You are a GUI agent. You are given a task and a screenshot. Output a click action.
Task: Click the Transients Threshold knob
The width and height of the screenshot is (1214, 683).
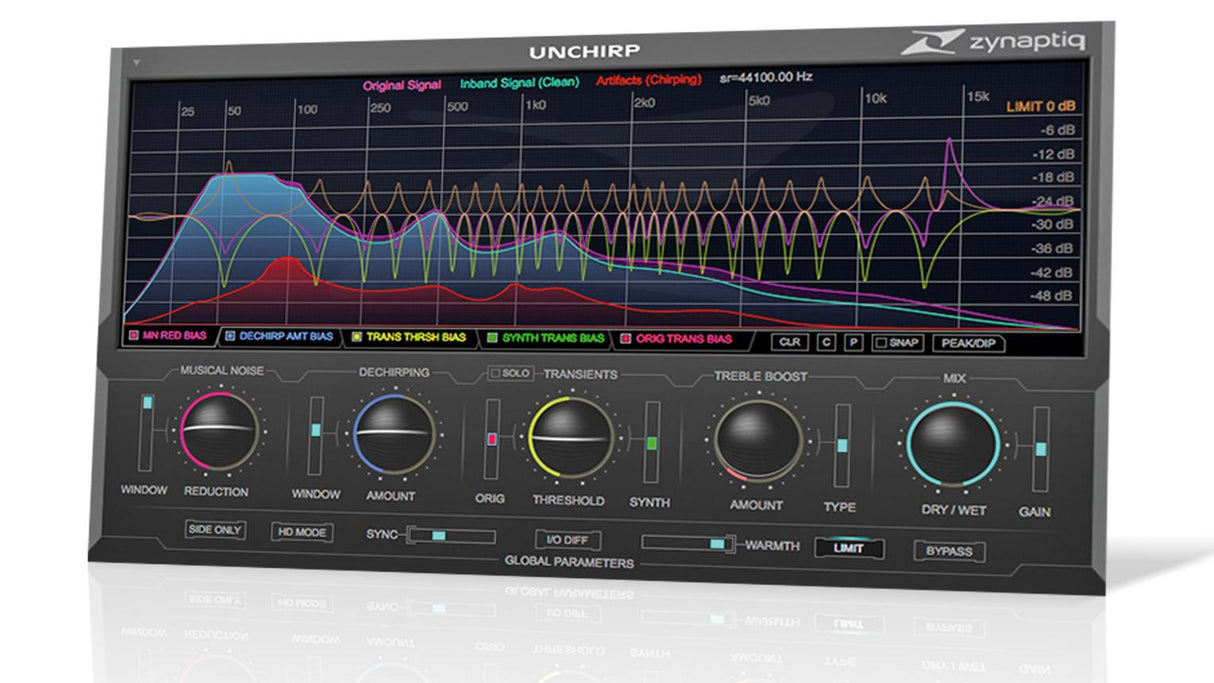(570, 438)
